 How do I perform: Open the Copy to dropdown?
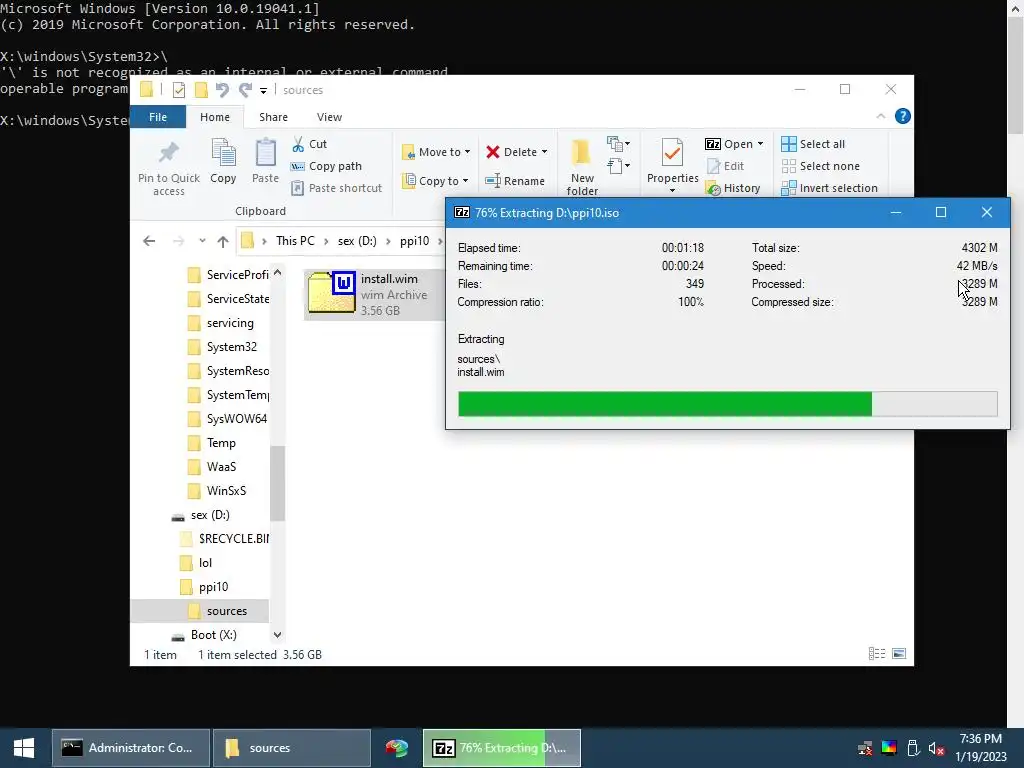point(436,181)
